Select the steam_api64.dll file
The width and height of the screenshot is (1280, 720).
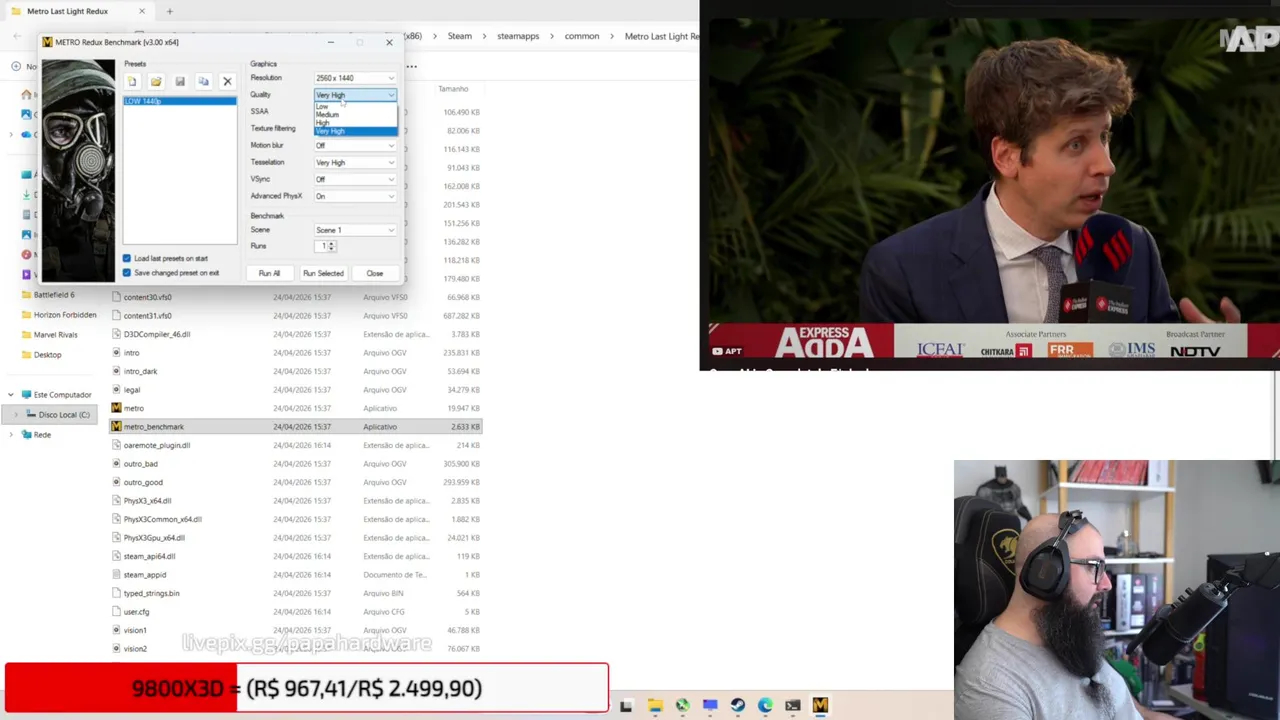click(x=149, y=556)
